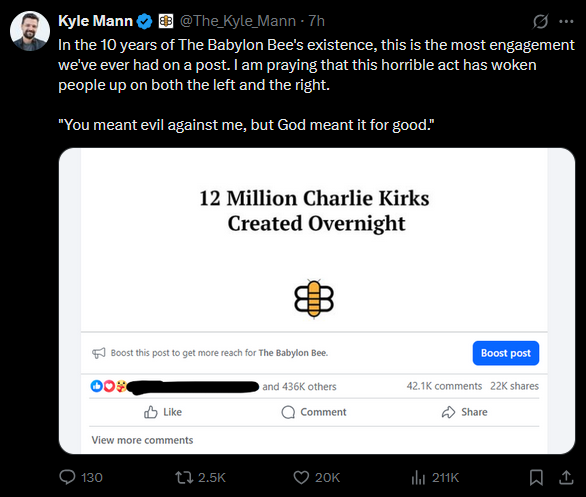Like the tweet with heart icon
The width and height of the screenshot is (586, 497).
[x=301, y=477]
